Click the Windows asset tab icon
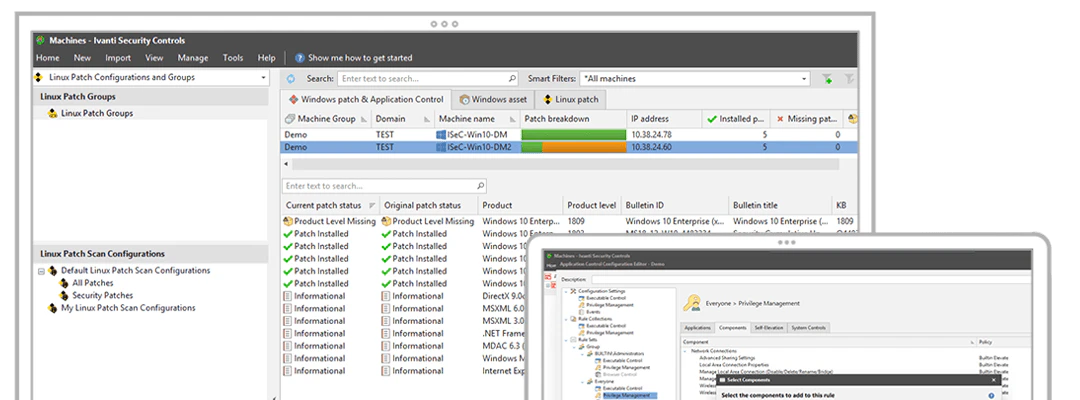The height and width of the screenshot is (400, 1080). pyautogui.click(x=465, y=99)
